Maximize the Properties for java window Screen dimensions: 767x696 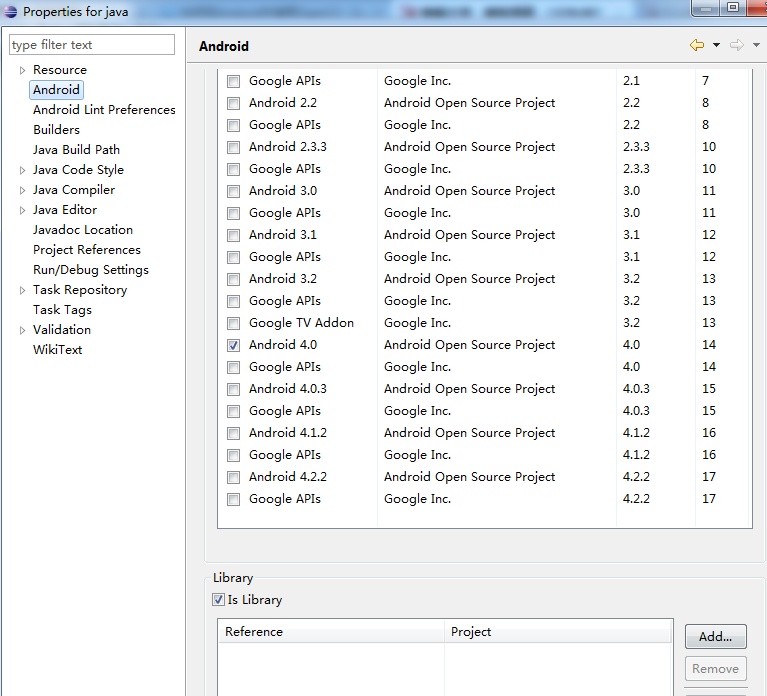[732, 7]
